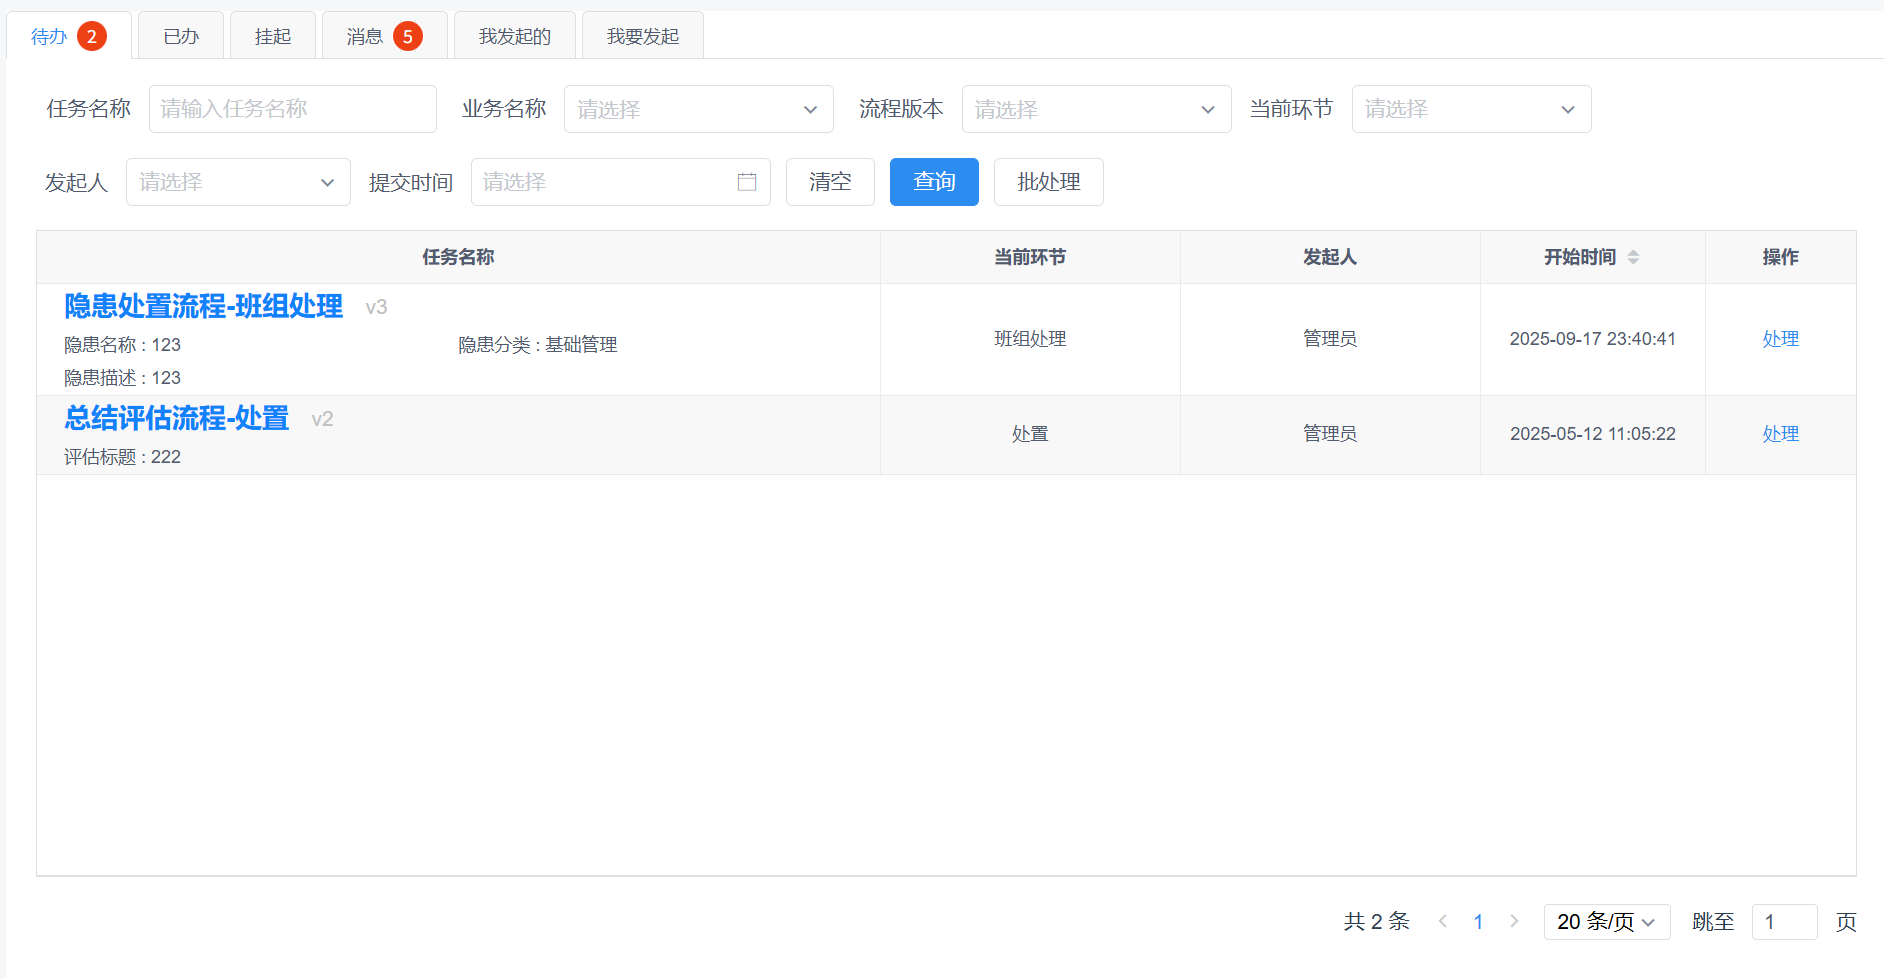The image size is (1884, 978).
Task: Click the 跳至 page number input box
Action: coord(1784,921)
